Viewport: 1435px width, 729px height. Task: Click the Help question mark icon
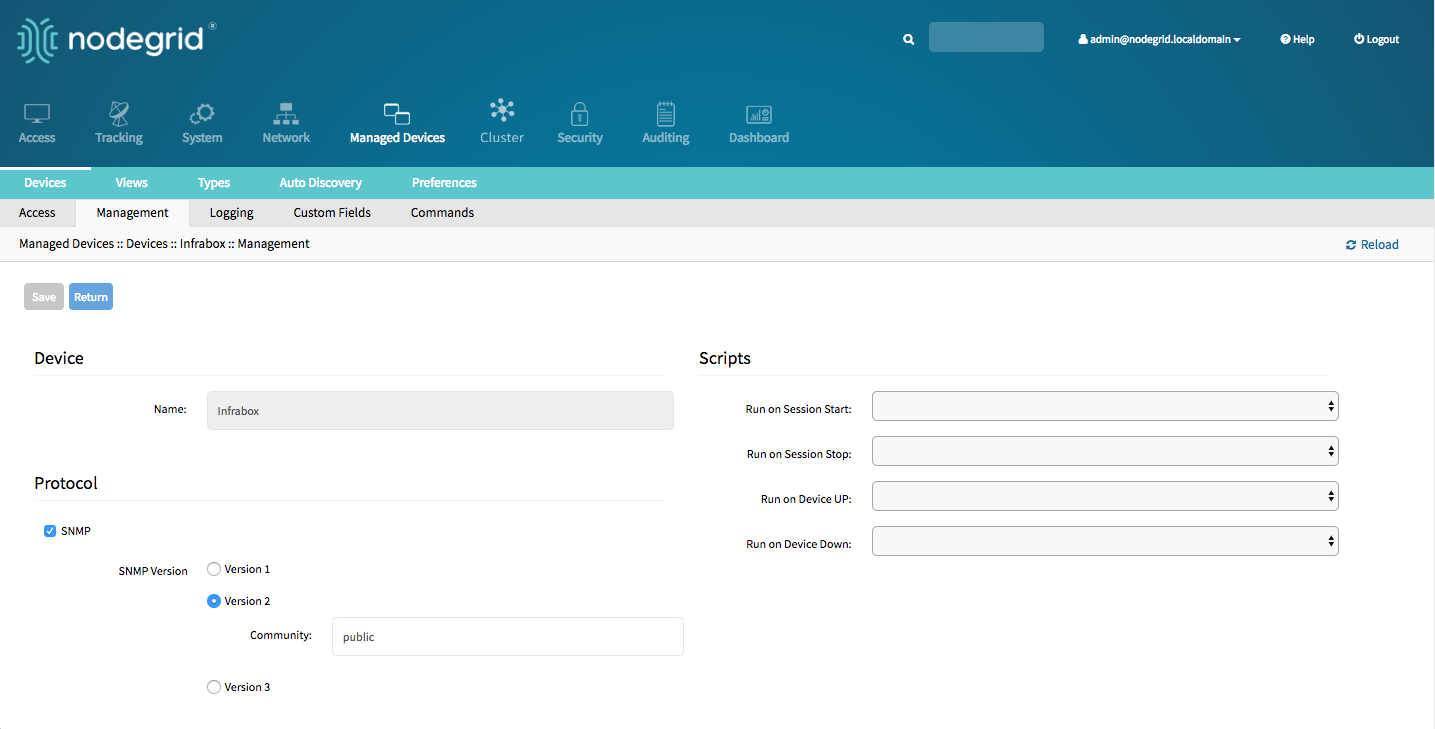click(x=1285, y=39)
